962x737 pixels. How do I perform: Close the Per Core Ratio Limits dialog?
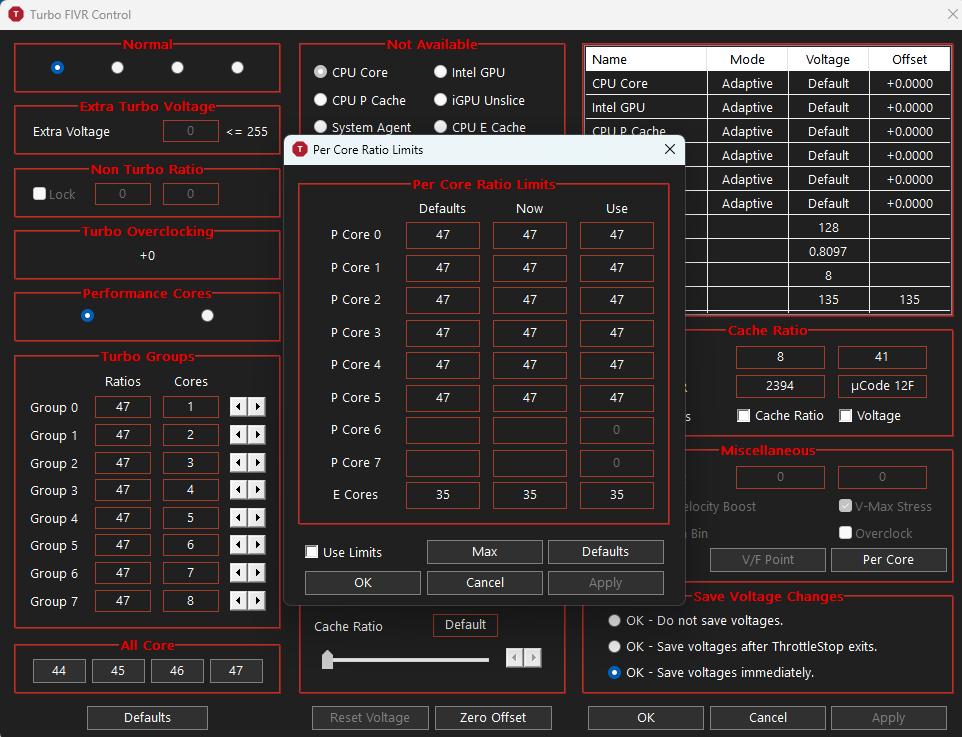pos(670,149)
